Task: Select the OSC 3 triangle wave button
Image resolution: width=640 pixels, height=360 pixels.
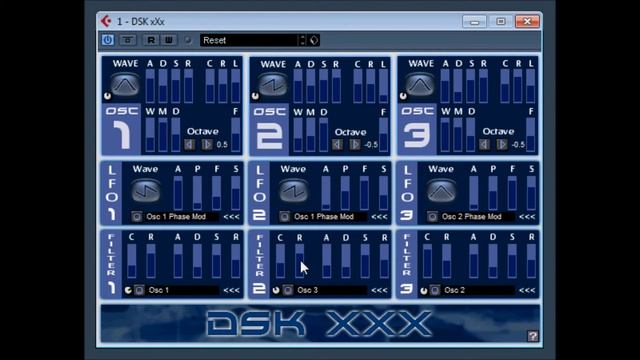Action: [420, 84]
